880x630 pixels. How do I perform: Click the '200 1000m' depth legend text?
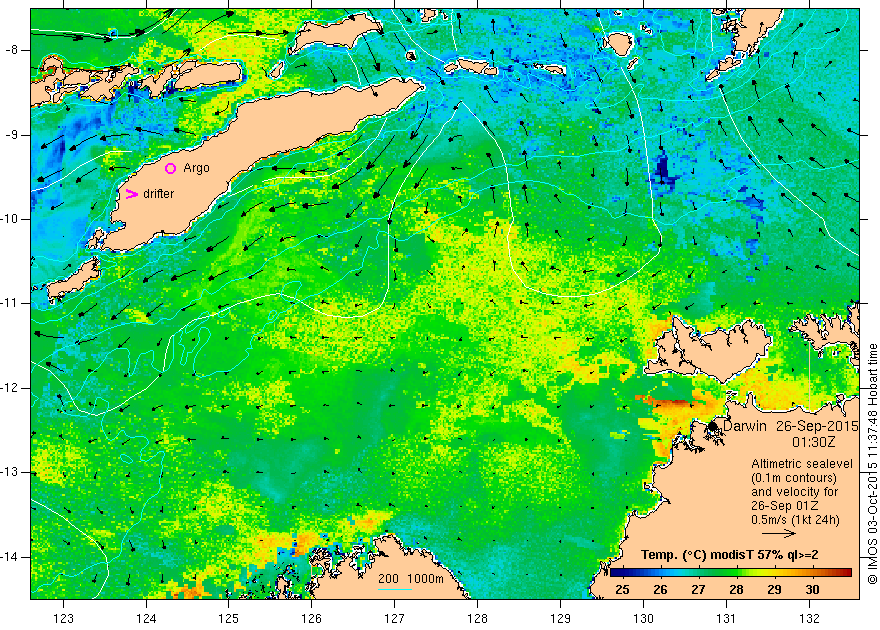pos(410,578)
